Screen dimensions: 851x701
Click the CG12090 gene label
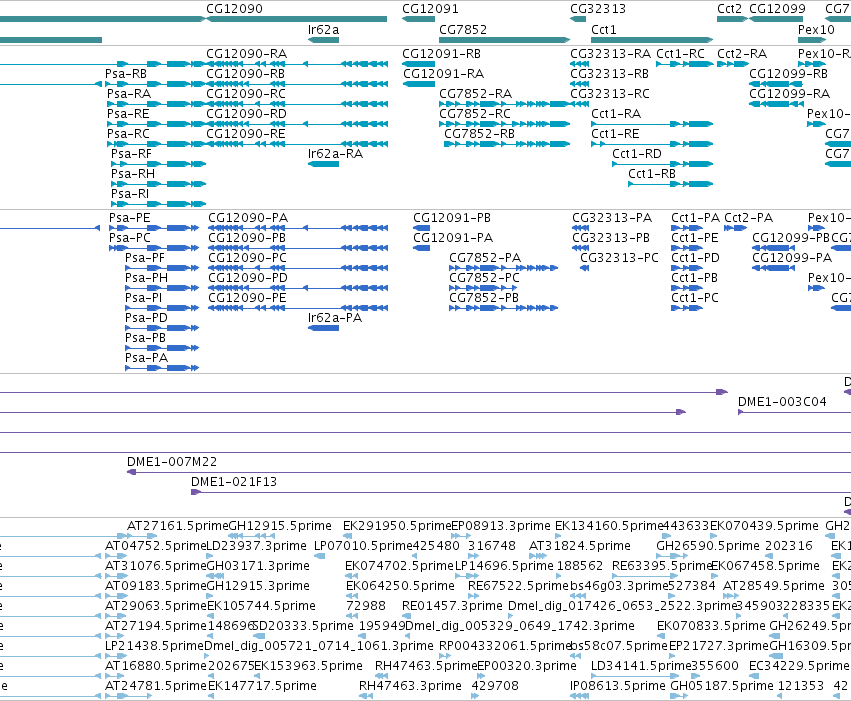(234, 9)
